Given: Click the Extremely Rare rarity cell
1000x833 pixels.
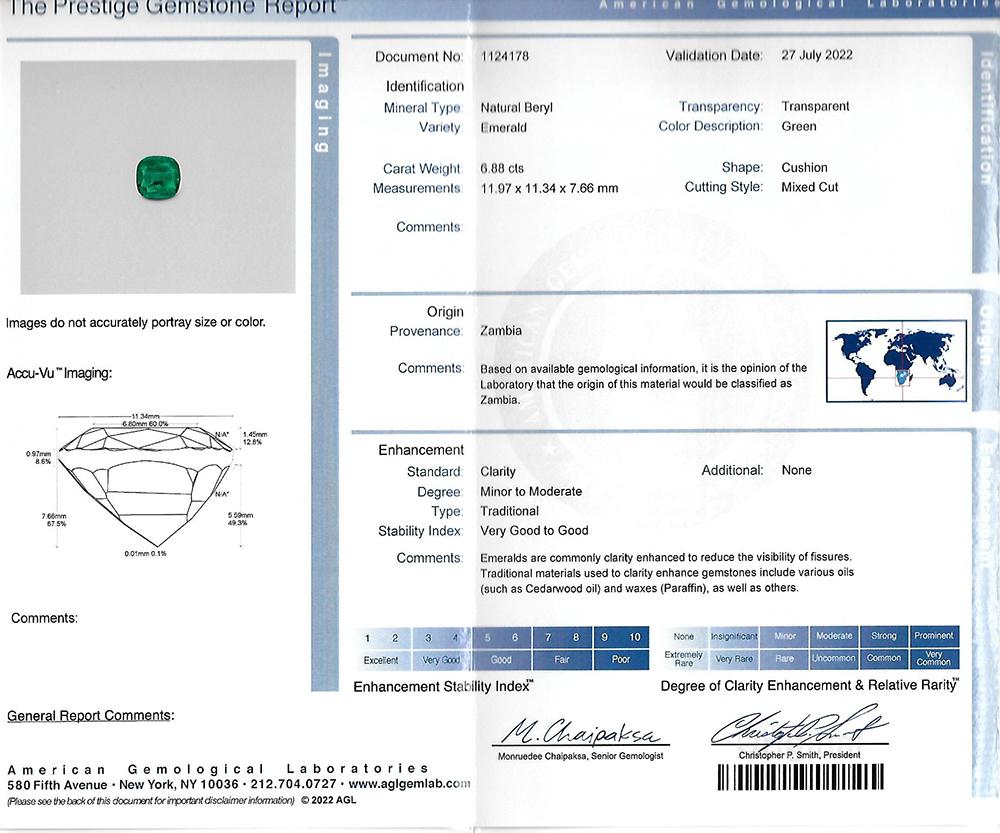Looking at the screenshot, I should (684, 659).
